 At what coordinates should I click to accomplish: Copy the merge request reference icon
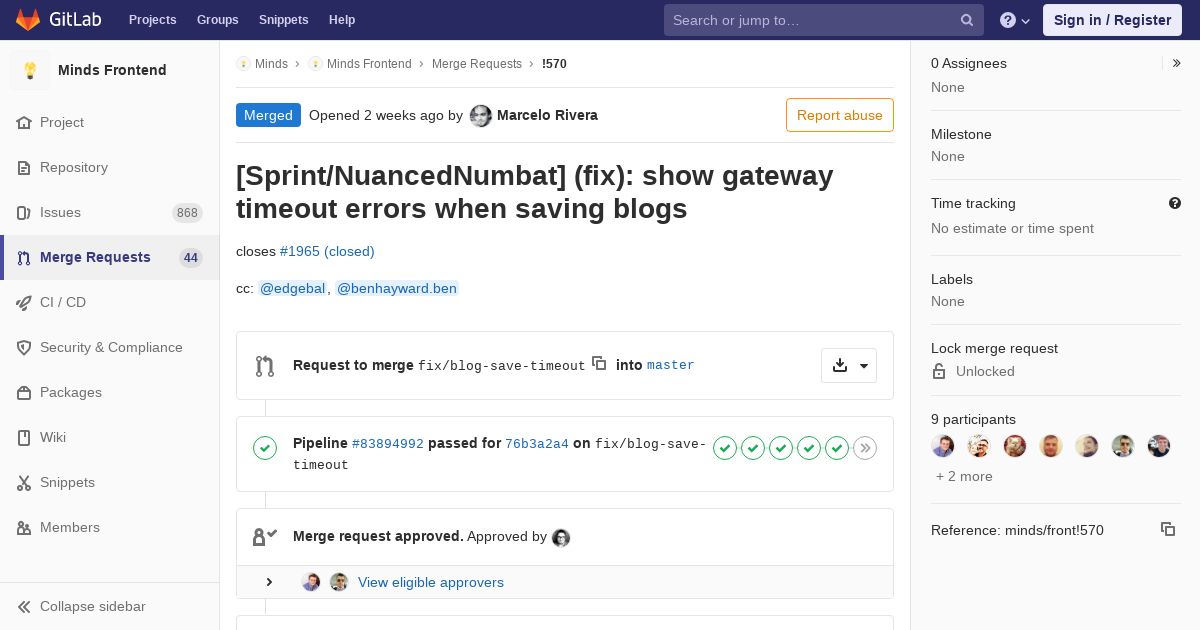(1167, 529)
